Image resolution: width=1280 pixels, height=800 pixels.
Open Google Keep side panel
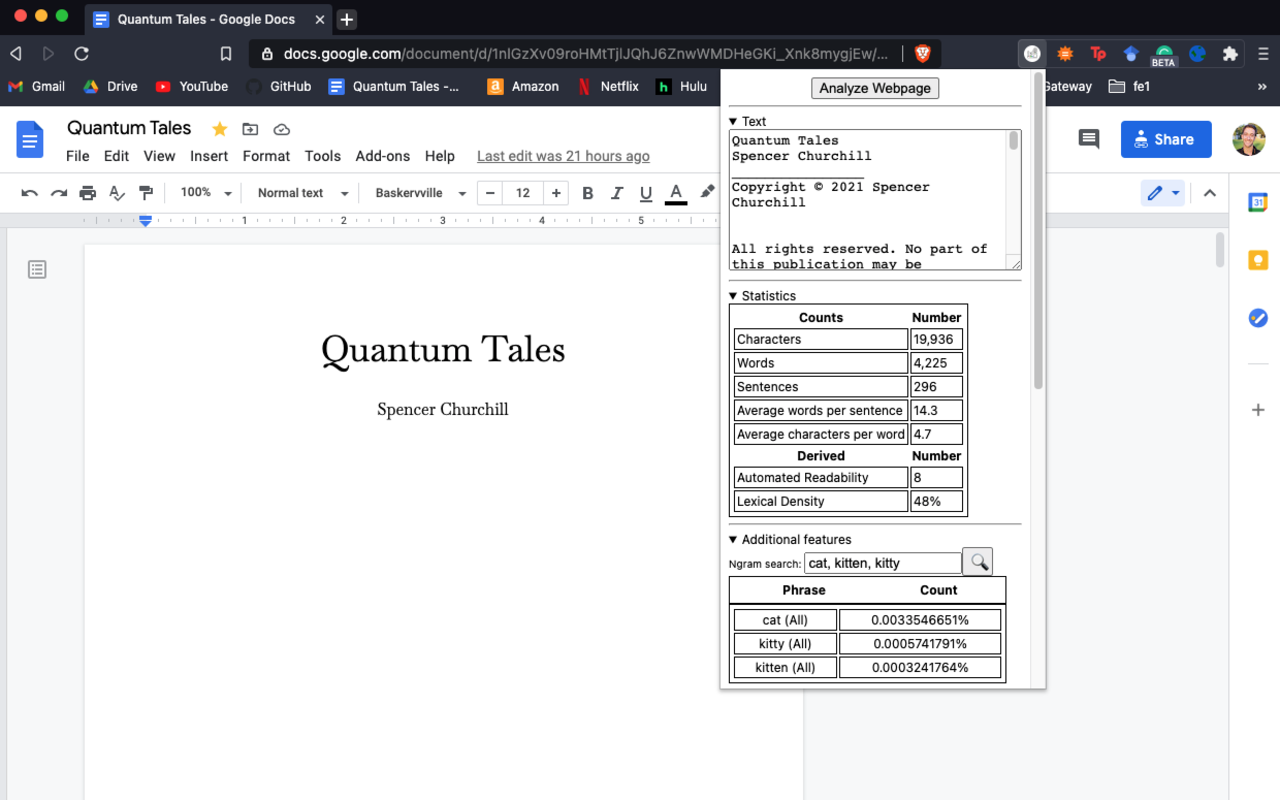[1258, 260]
